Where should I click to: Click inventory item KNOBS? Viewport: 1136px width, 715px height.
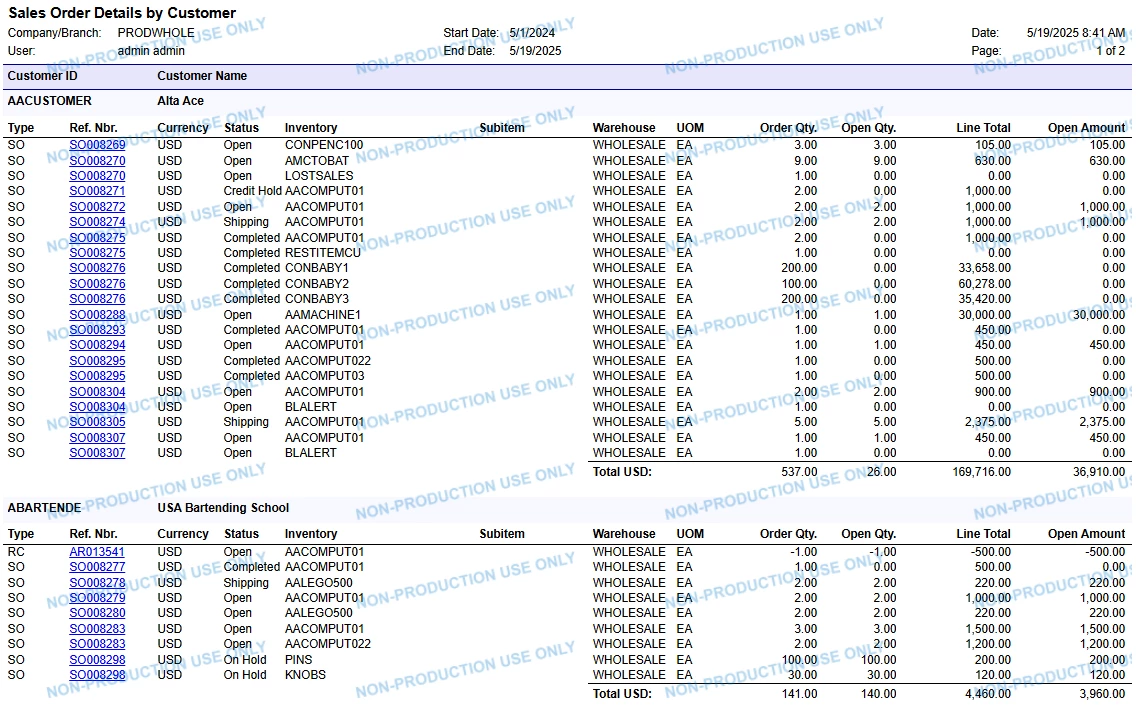(305, 675)
